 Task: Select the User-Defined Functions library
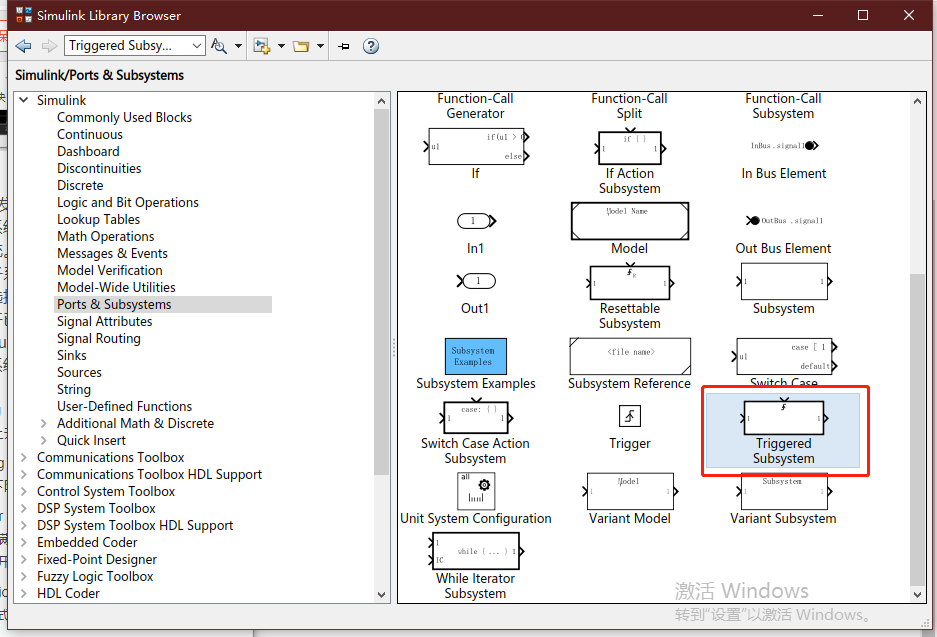pos(124,406)
